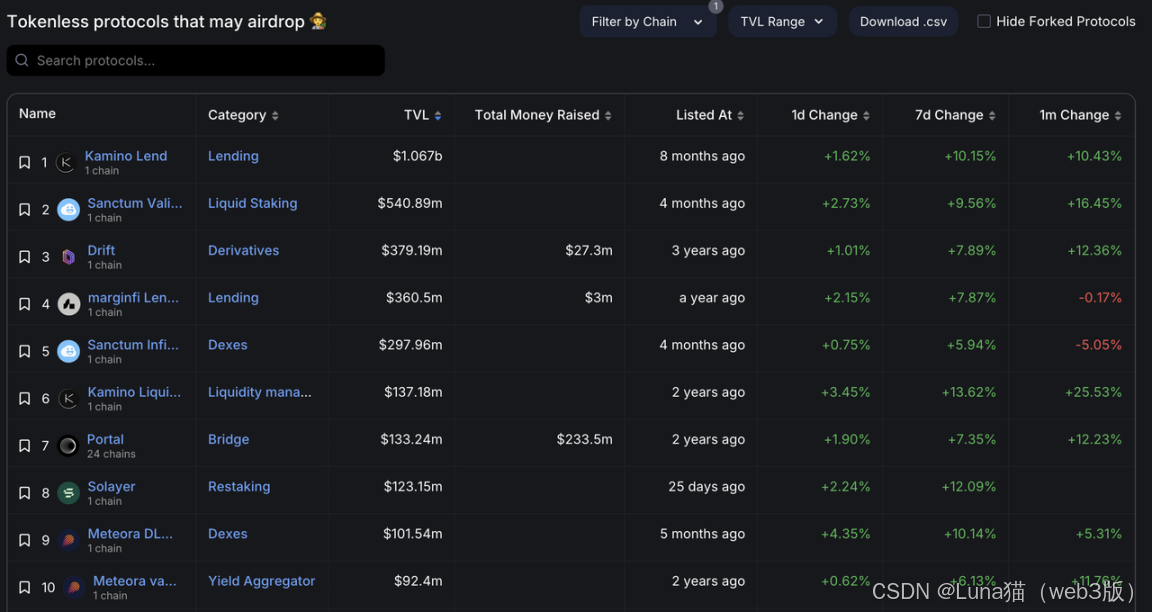
Task: Click the Sanctum Validator logo icon
Action: (x=68, y=209)
